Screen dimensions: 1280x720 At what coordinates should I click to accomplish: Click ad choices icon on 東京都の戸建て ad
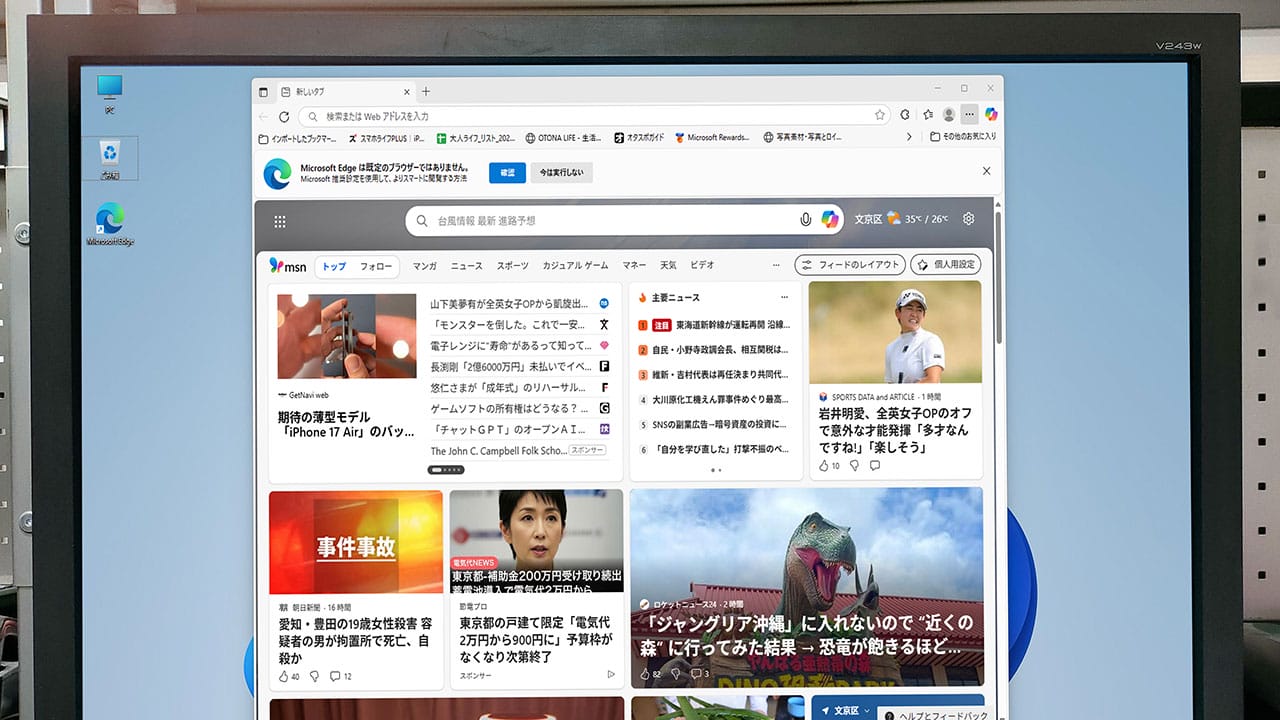(x=611, y=675)
